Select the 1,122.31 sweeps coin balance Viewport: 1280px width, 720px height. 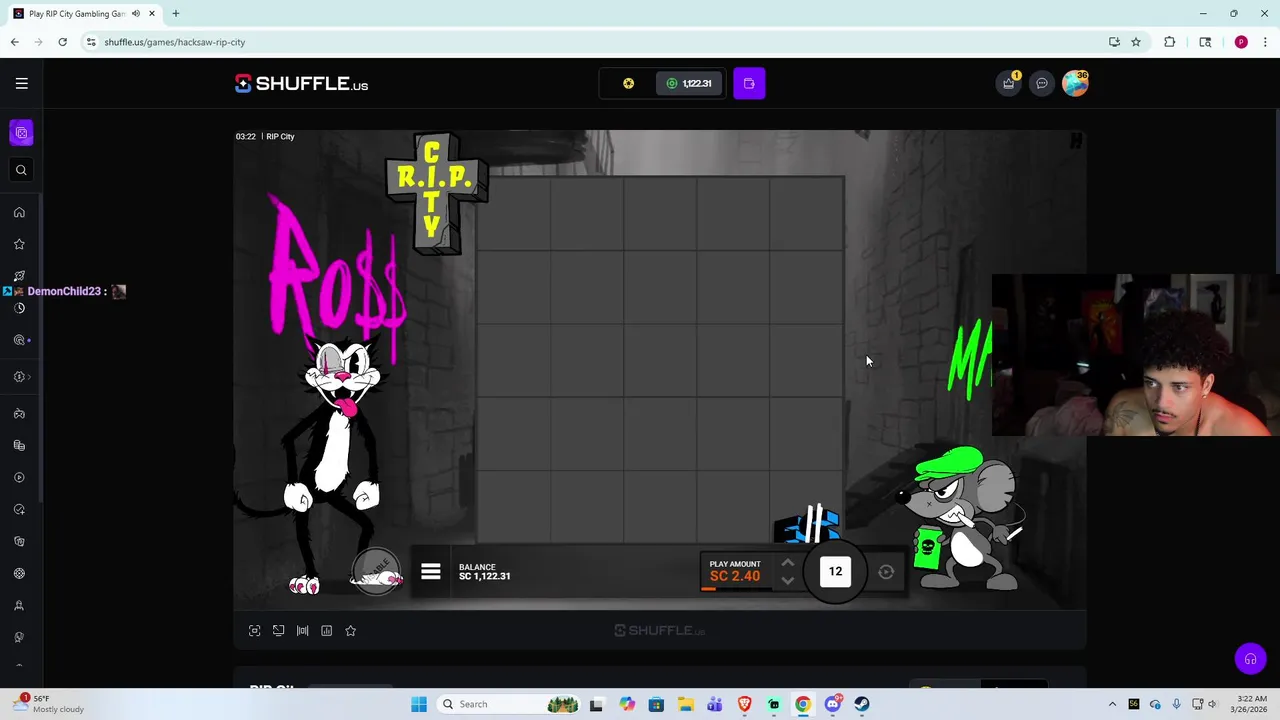[x=689, y=84]
